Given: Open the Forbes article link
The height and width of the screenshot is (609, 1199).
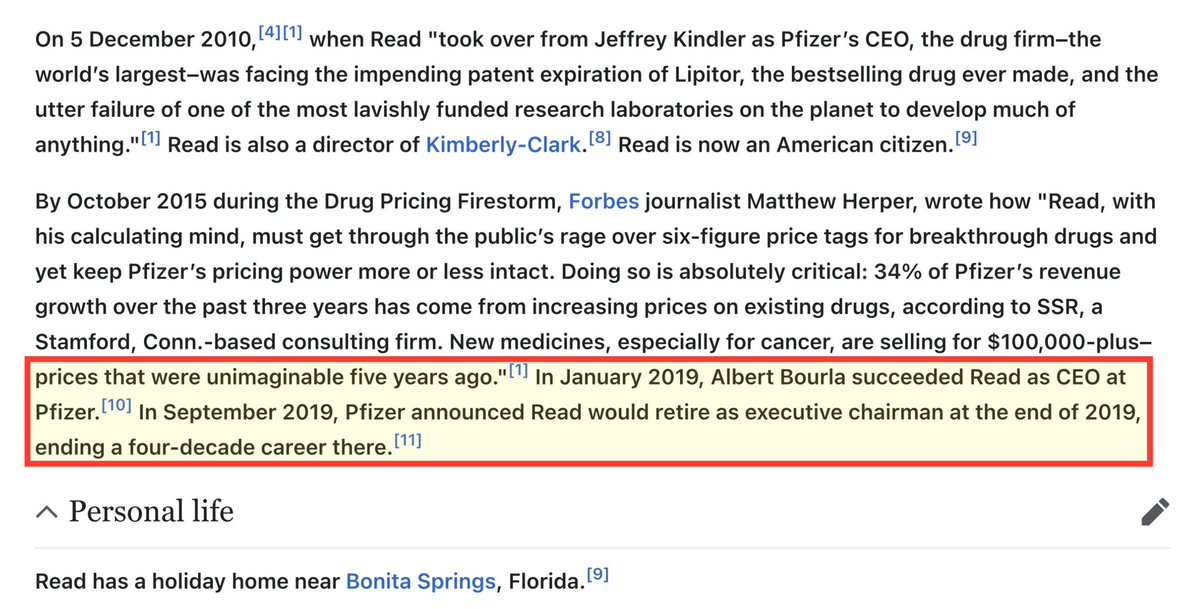Looking at the screenshot, I should (x=603, y=203).
